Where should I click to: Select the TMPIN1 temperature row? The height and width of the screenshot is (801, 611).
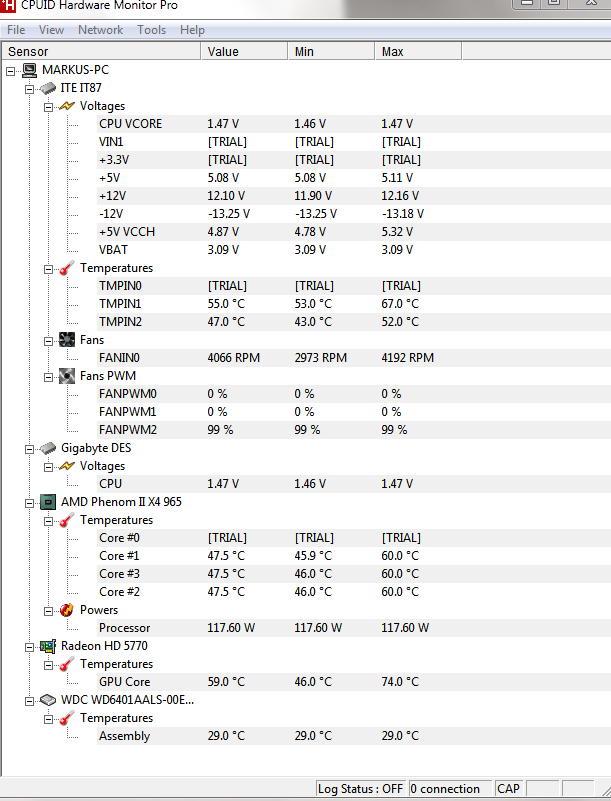354,304
